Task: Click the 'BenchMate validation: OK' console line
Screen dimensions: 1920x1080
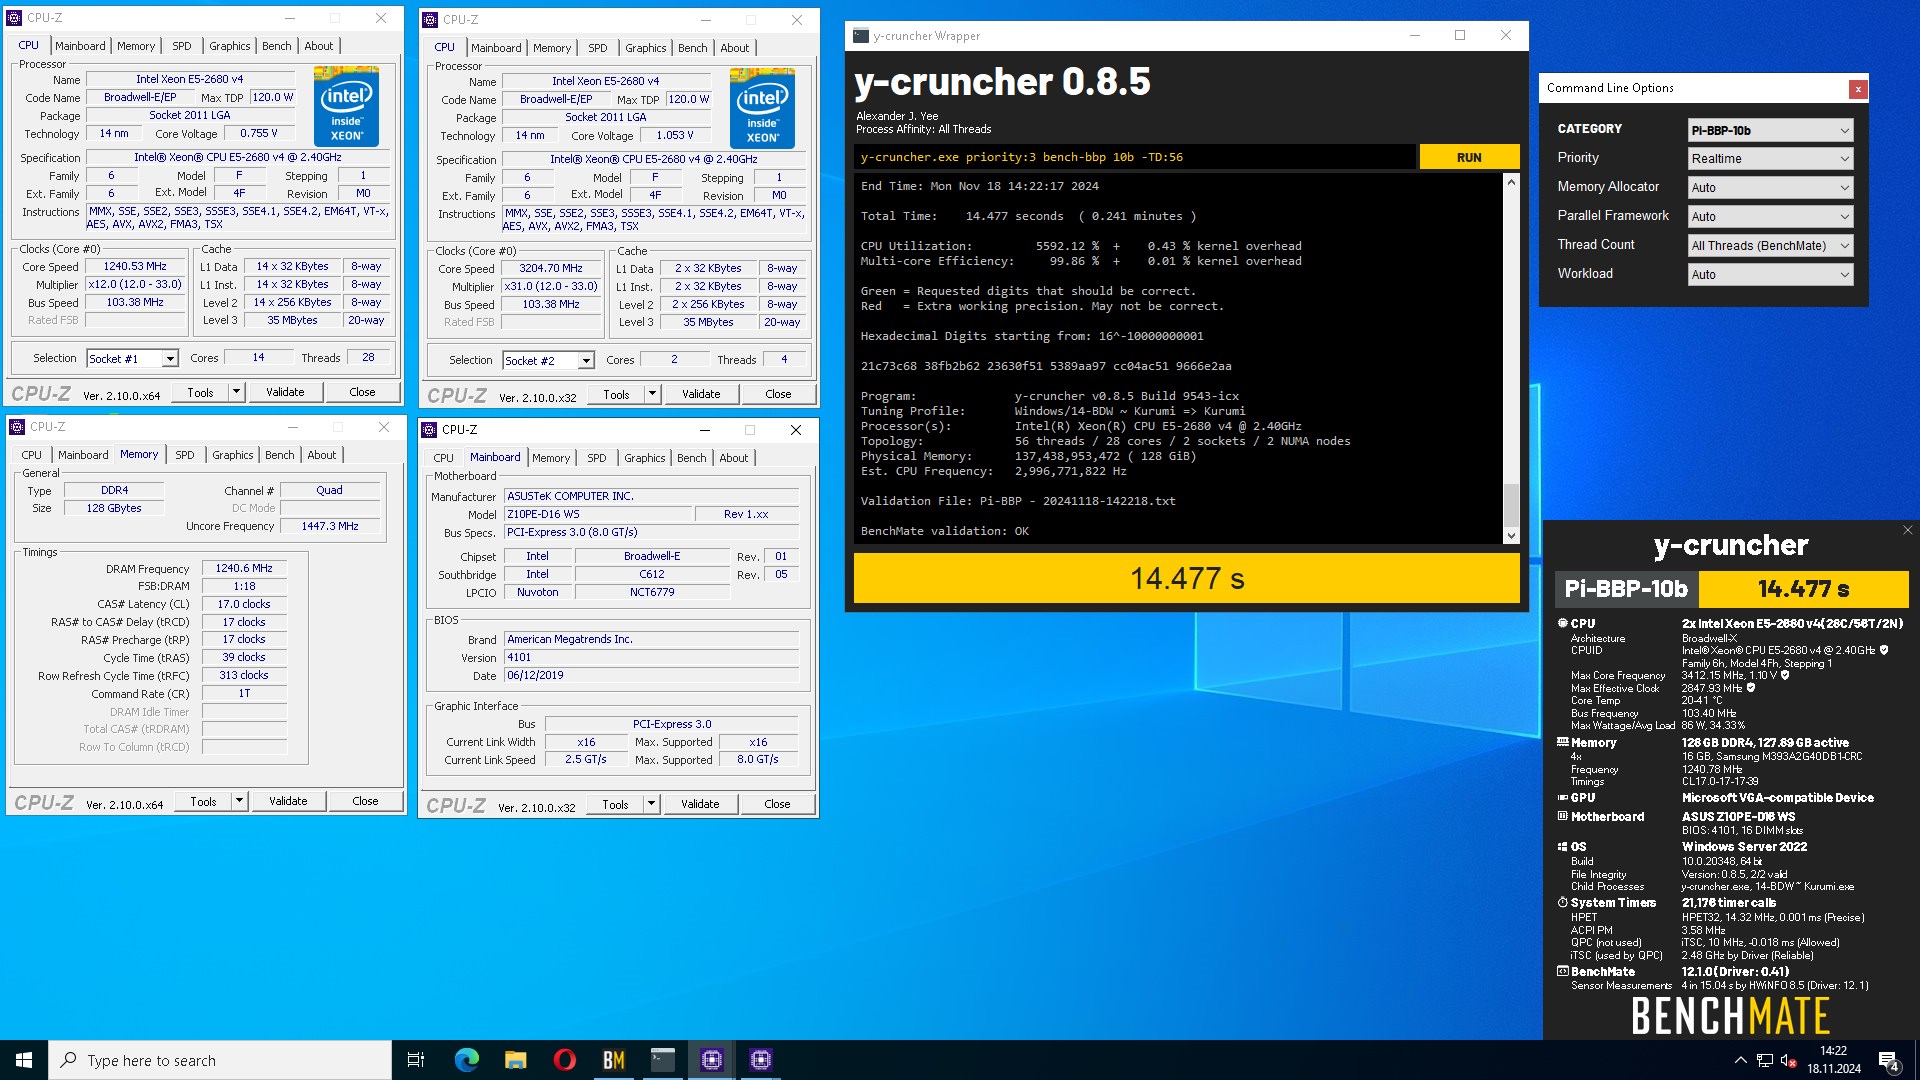Action: (x=944, y=531)
